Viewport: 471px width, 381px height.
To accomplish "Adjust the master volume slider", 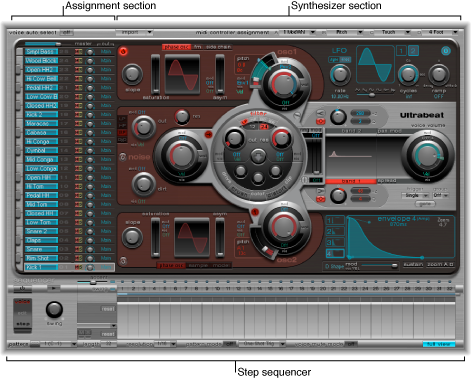I will [x=48, y=44].
